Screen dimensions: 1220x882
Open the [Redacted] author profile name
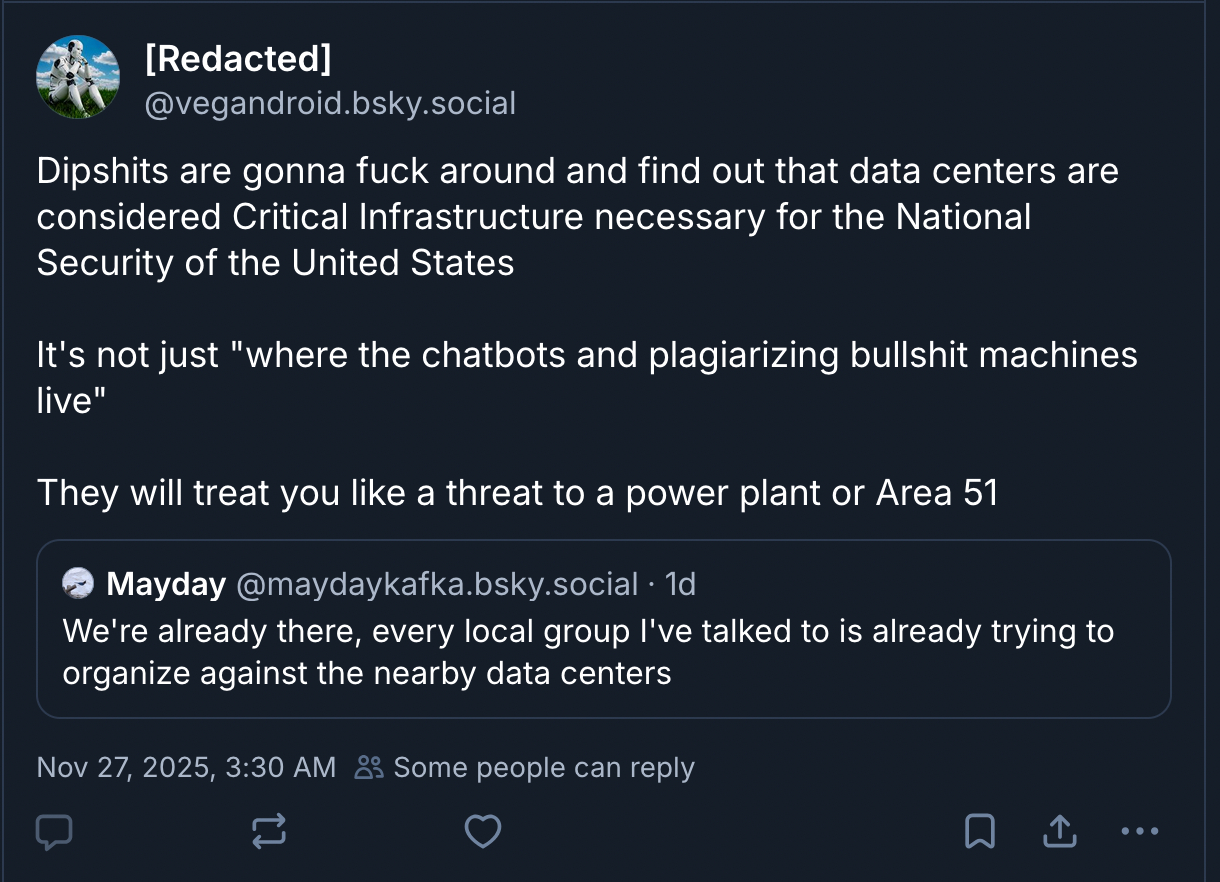[237, 59]
